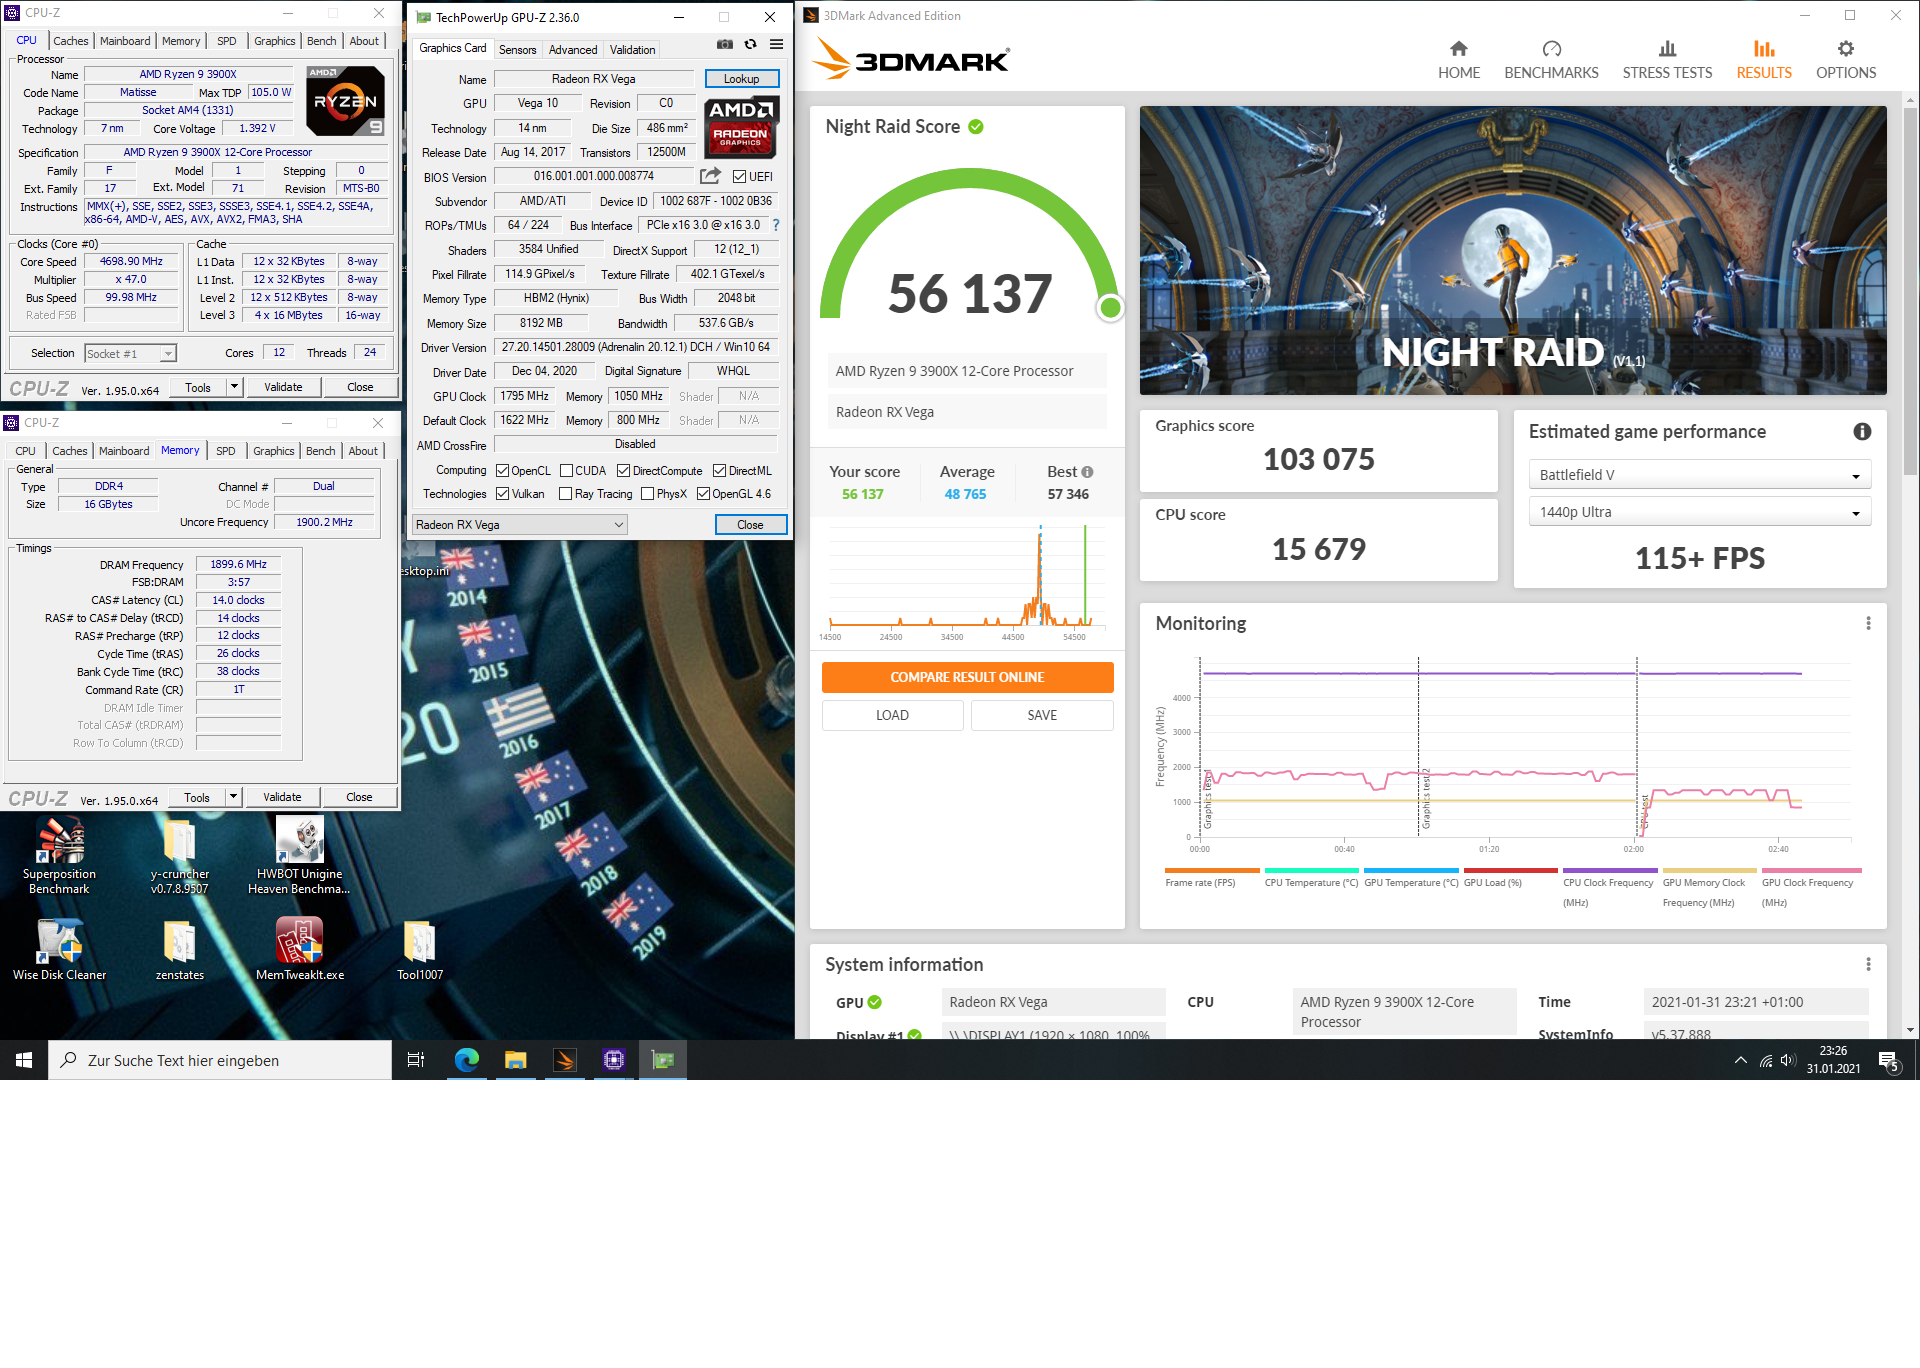Screen dimensions: 1920x1368
Task: Open the Sensors tab in GPU-Z
Action: click(x=517, y=50)
